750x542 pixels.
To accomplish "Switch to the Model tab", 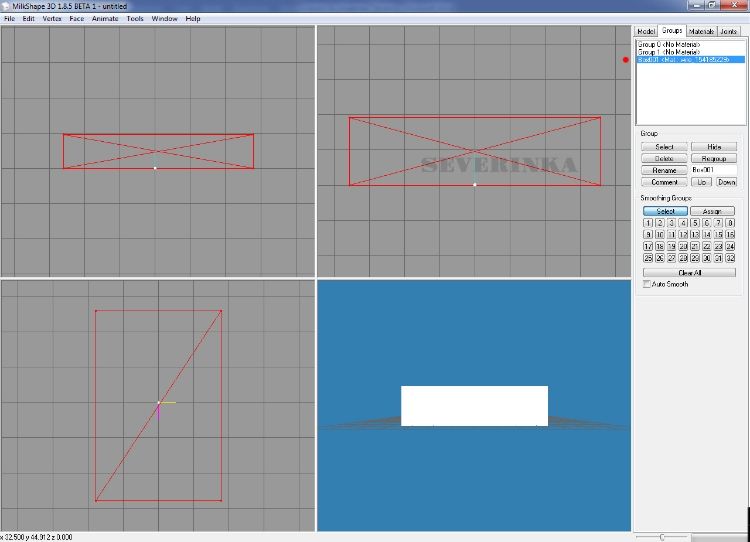I will (646, 31).
